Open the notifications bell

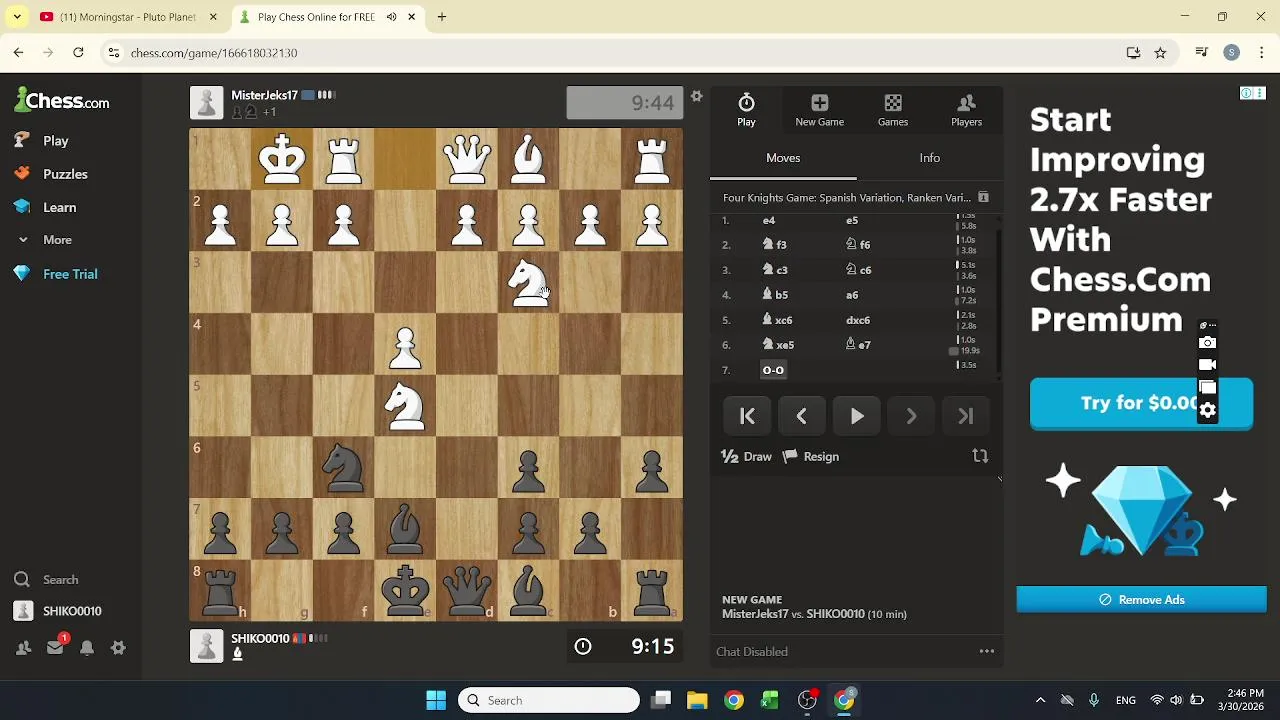[x=87, y=648]
